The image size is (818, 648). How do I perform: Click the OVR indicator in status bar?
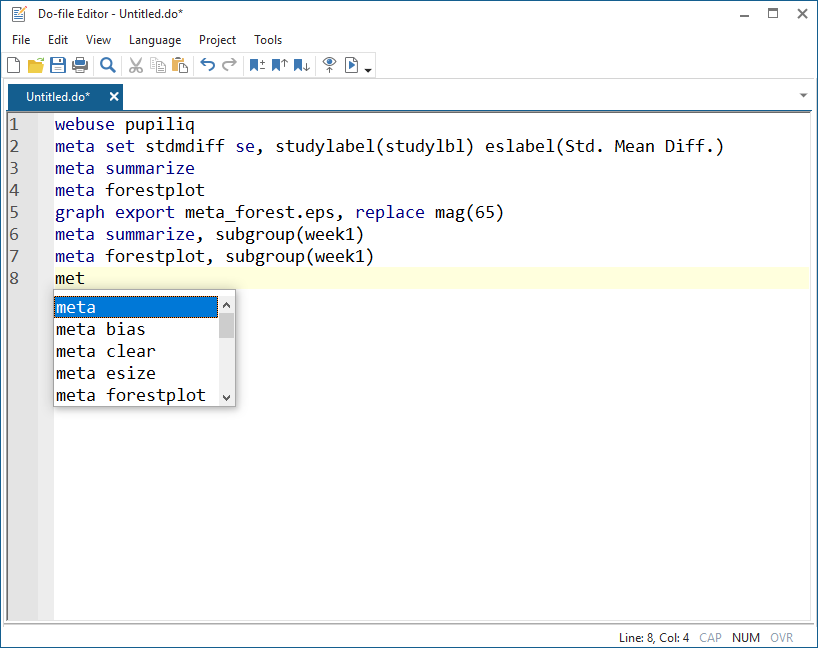click(x=781, y=638)
